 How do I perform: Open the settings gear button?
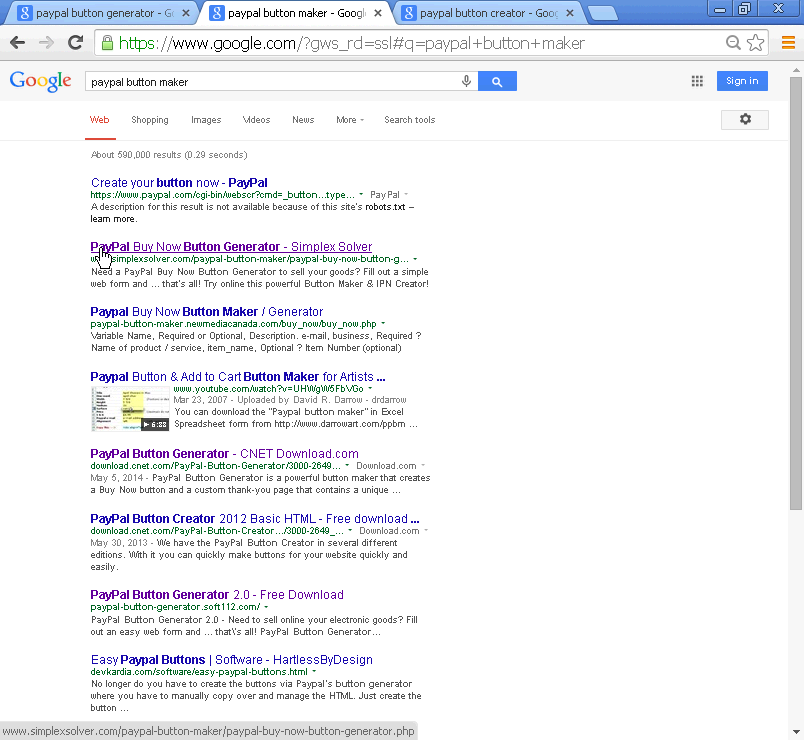click(x=745, y=119)
